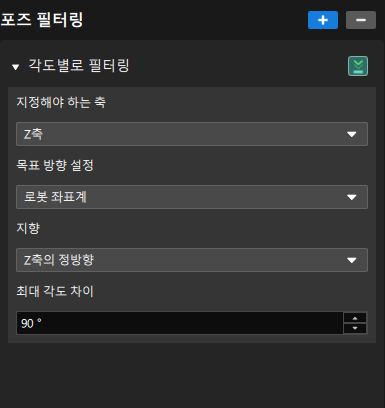Collapse the 각도별로 필터링 section triangle

tap(15, 67)
